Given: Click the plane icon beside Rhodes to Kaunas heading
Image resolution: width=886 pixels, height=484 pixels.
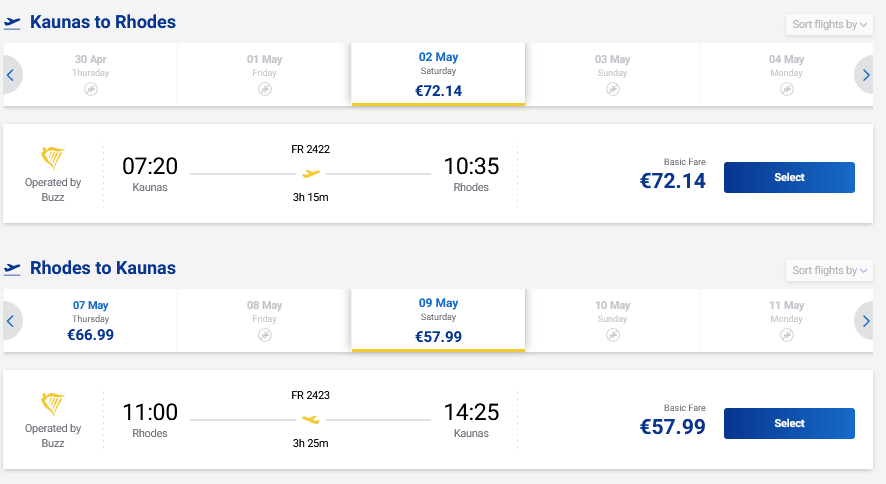Looking at the screenshot, I should click(x=13, y=269).
